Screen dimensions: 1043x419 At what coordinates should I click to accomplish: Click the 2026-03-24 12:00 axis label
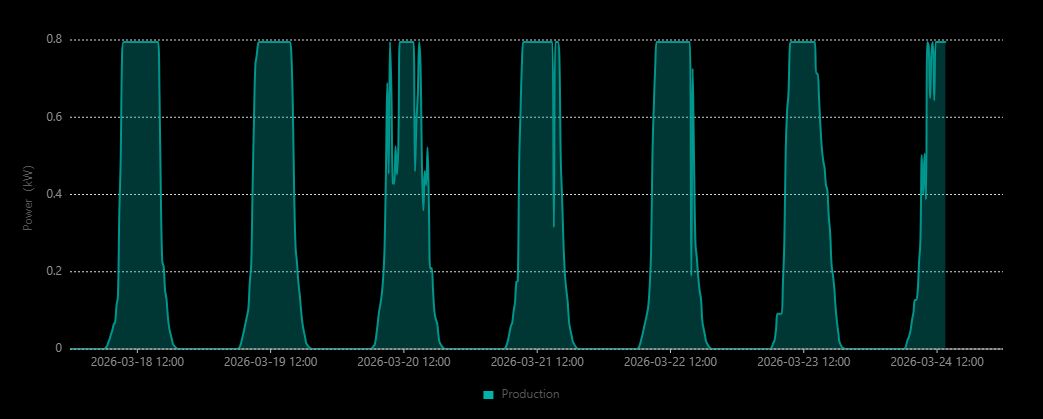pos(937,361)
